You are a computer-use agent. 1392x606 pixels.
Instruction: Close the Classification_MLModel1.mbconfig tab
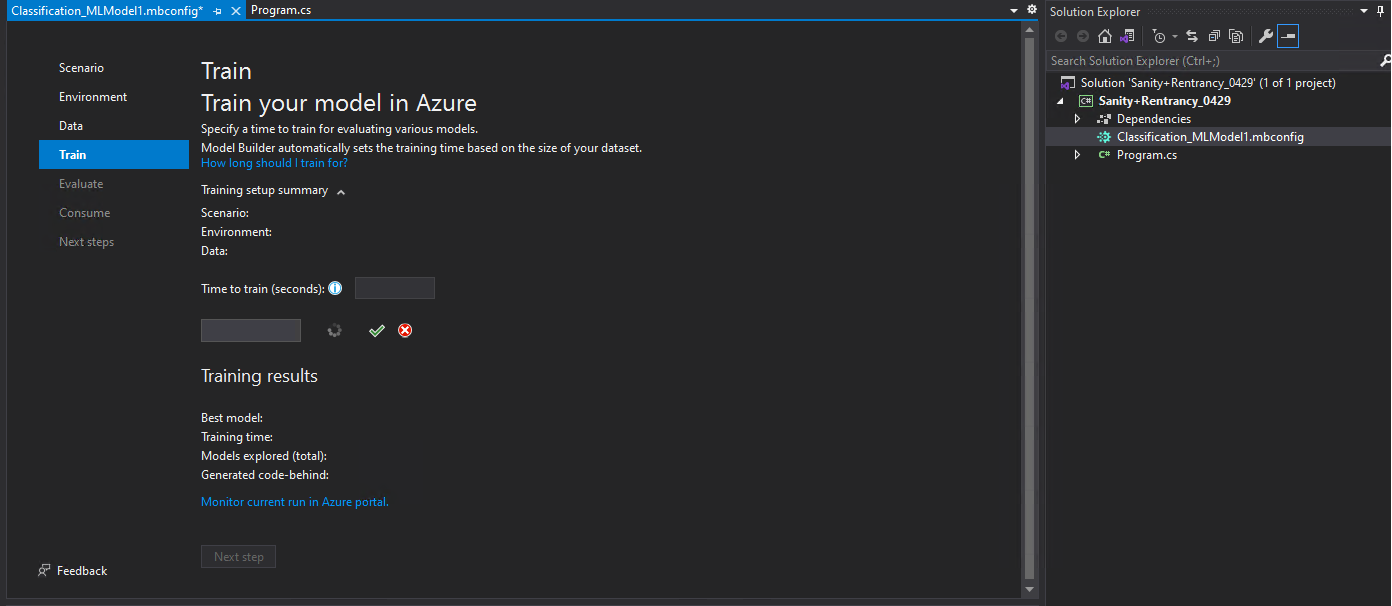click(x=236, y=11)
